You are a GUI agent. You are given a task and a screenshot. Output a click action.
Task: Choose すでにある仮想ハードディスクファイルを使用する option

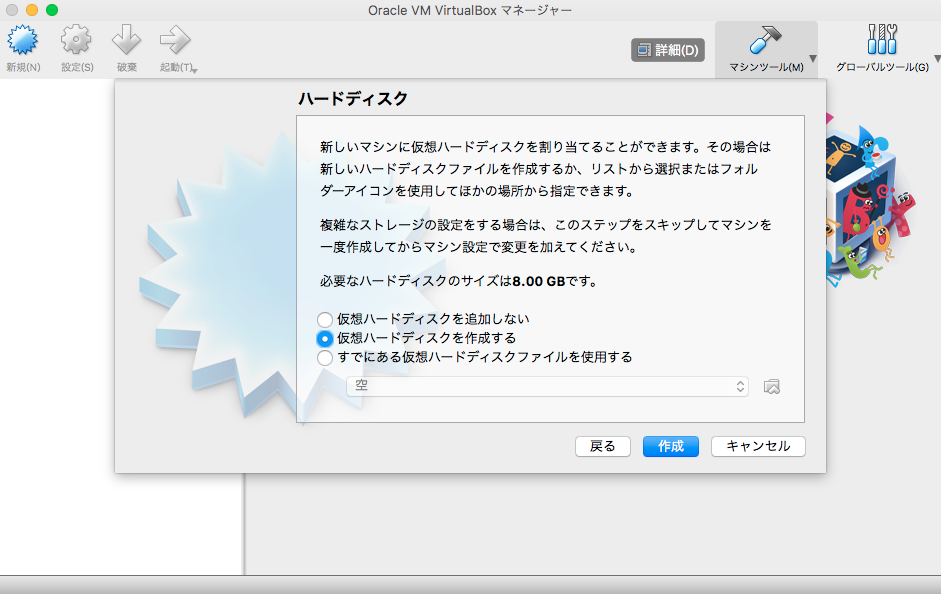[x=324, y=357]
